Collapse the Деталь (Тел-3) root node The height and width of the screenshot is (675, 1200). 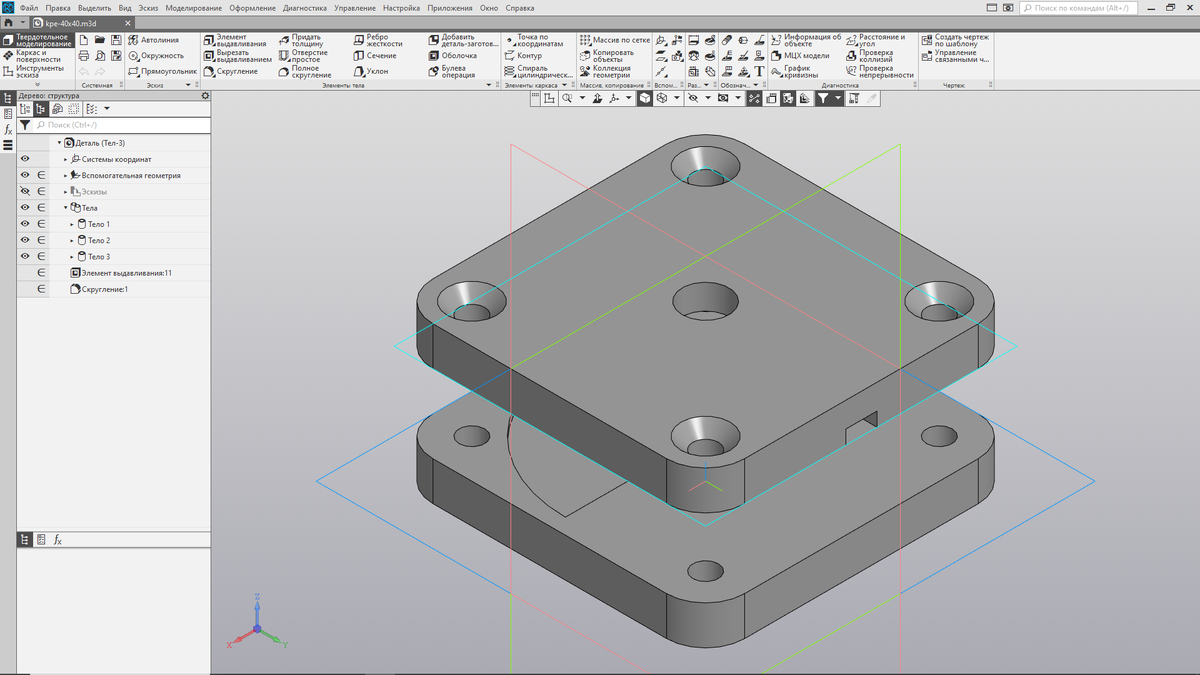click(x=59, y=143)
